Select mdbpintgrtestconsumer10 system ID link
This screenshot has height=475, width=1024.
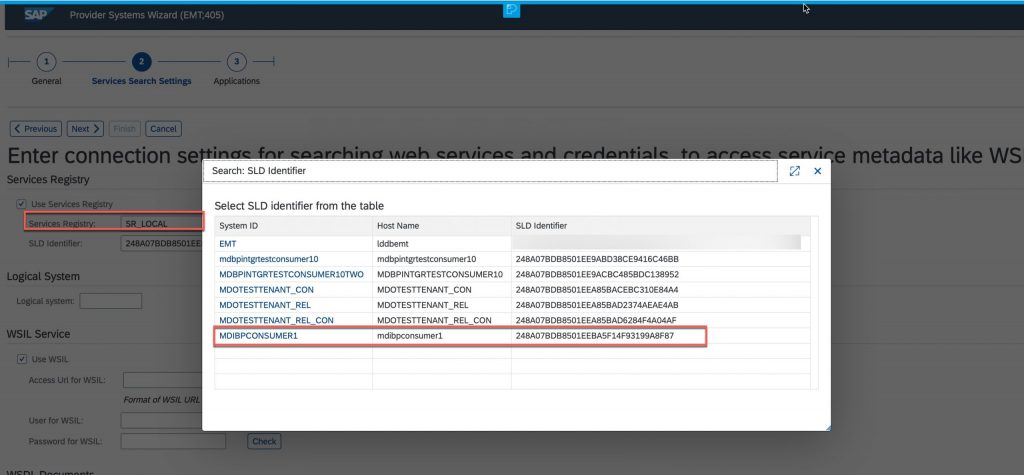coord(268,259)
